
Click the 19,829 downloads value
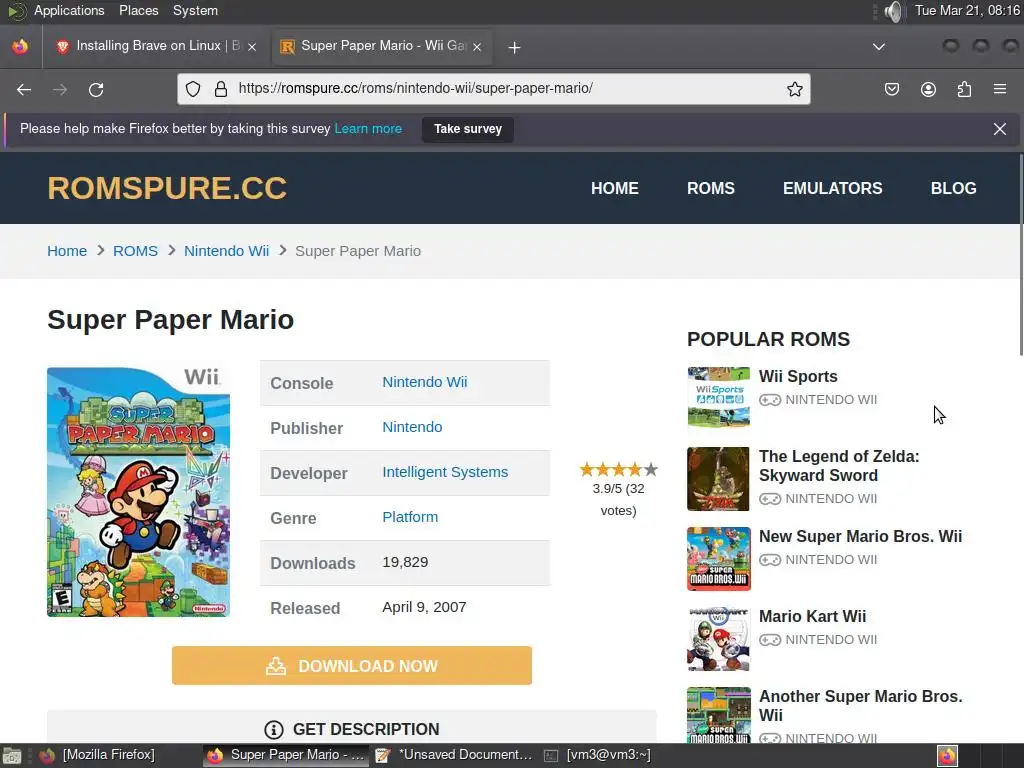[x=405, y=562]
